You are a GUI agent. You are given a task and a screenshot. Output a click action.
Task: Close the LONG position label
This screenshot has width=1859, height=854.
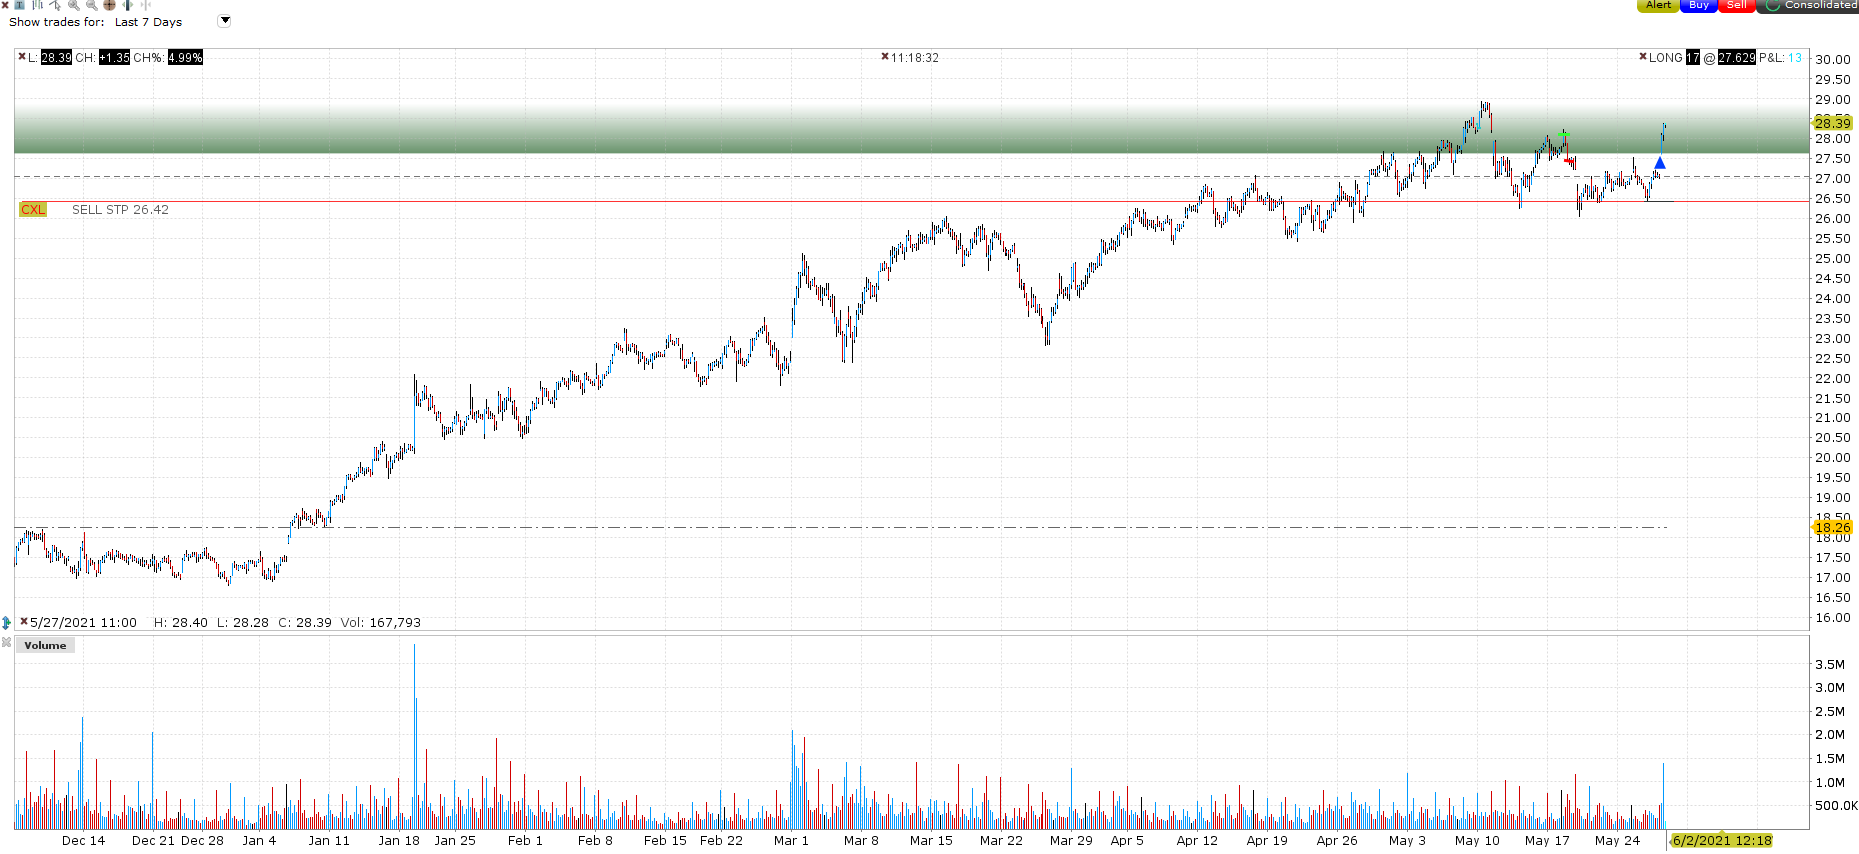tap(1643, 57)
